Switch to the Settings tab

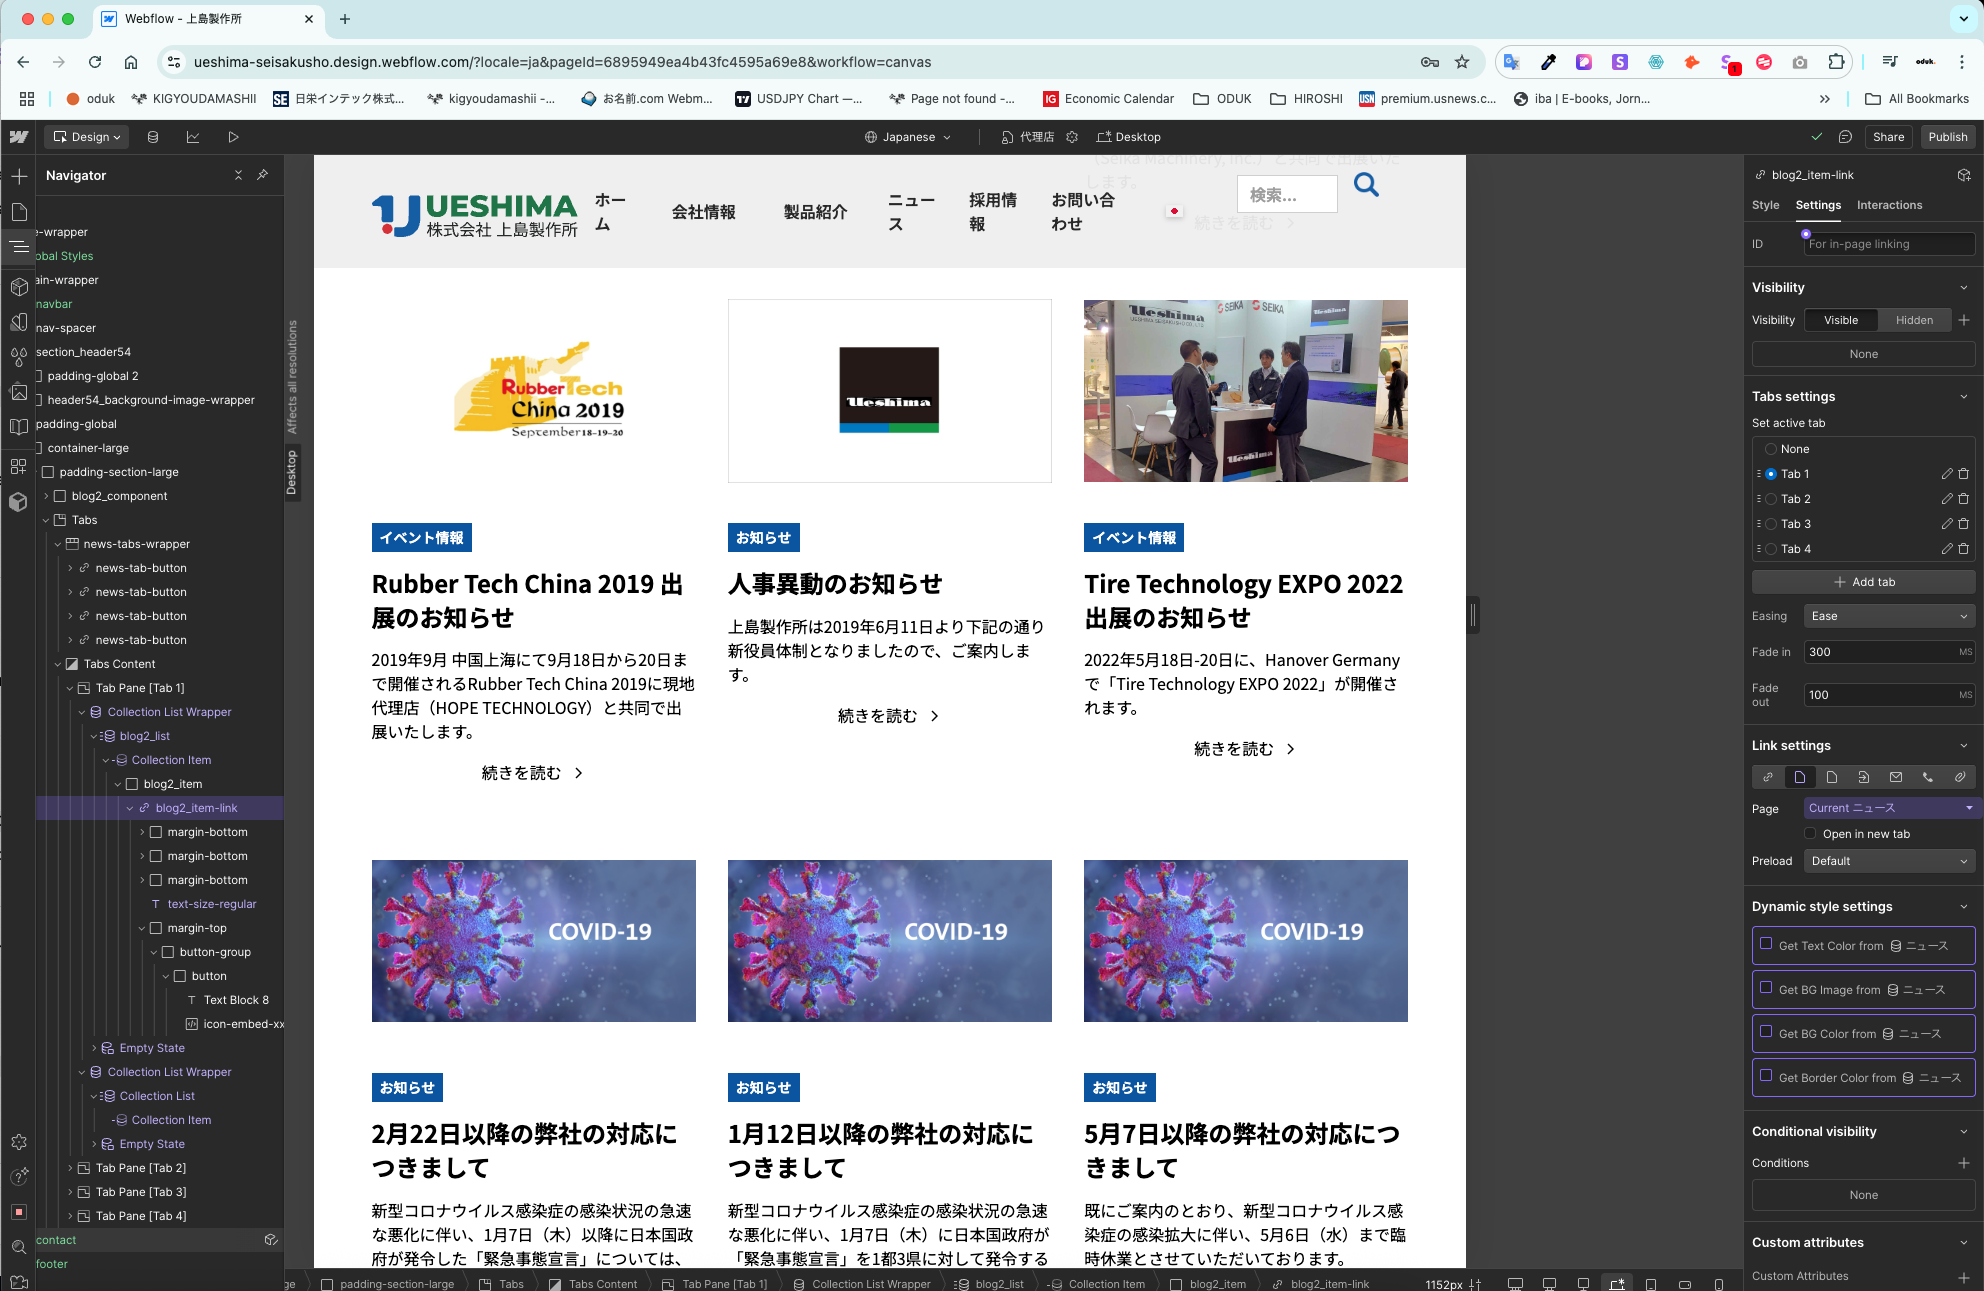(x=1818, y=205)
